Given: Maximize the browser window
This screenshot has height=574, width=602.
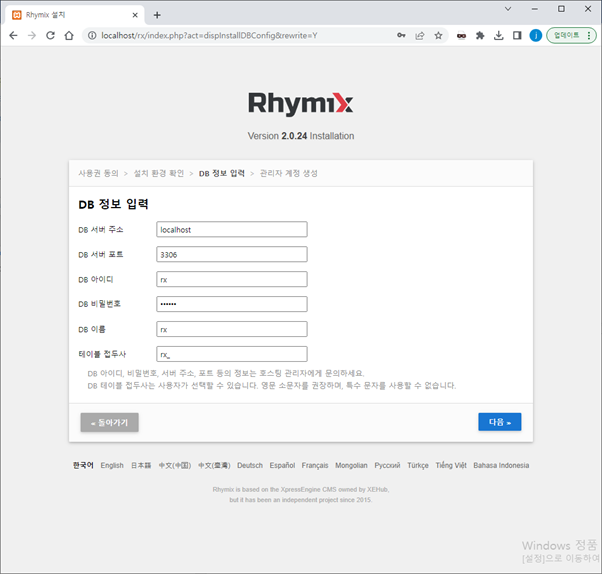Looking at the screenshot, I should tap(561, 9).
